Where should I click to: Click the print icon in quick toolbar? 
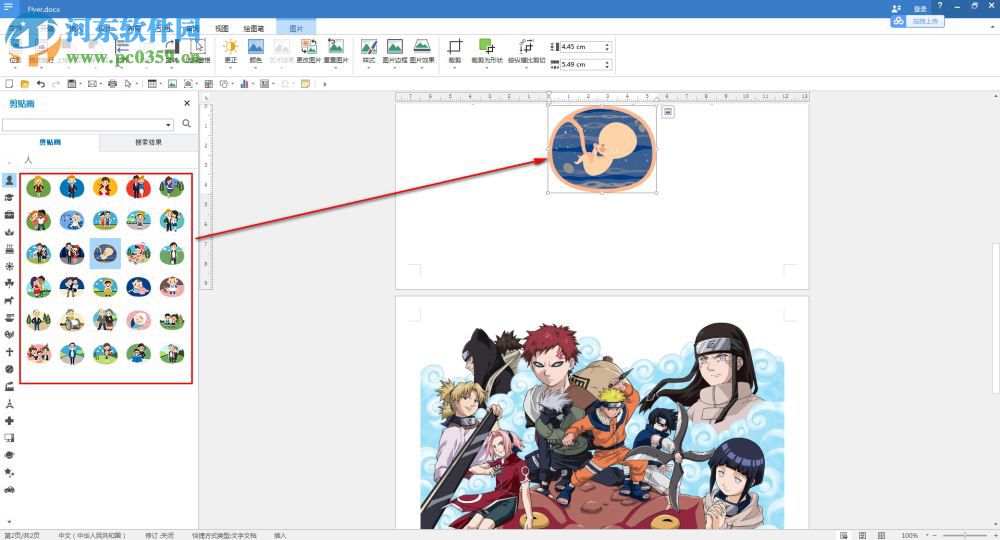point(113,84)
